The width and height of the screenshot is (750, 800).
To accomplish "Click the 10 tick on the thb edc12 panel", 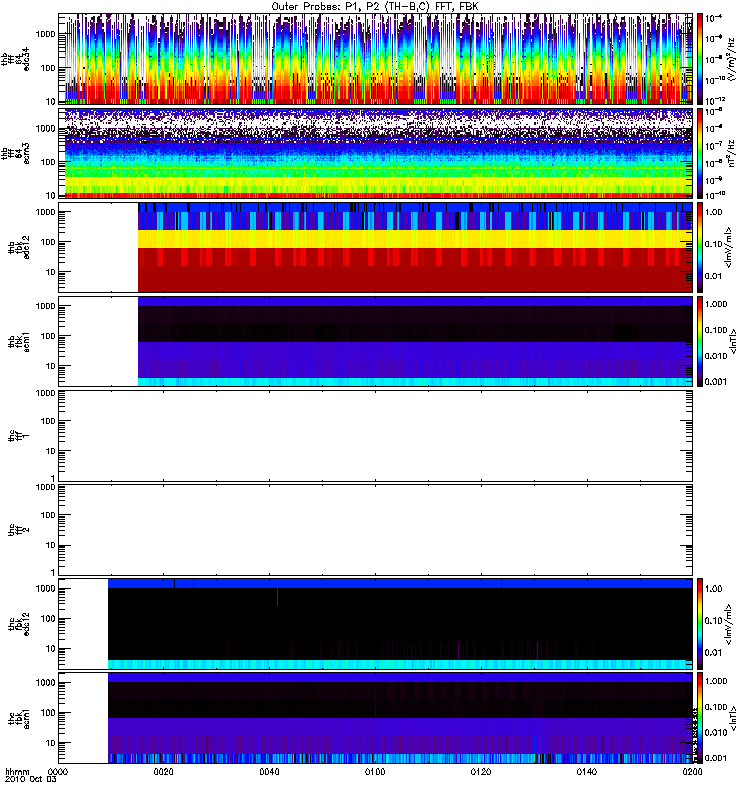I will click(50, 272).
